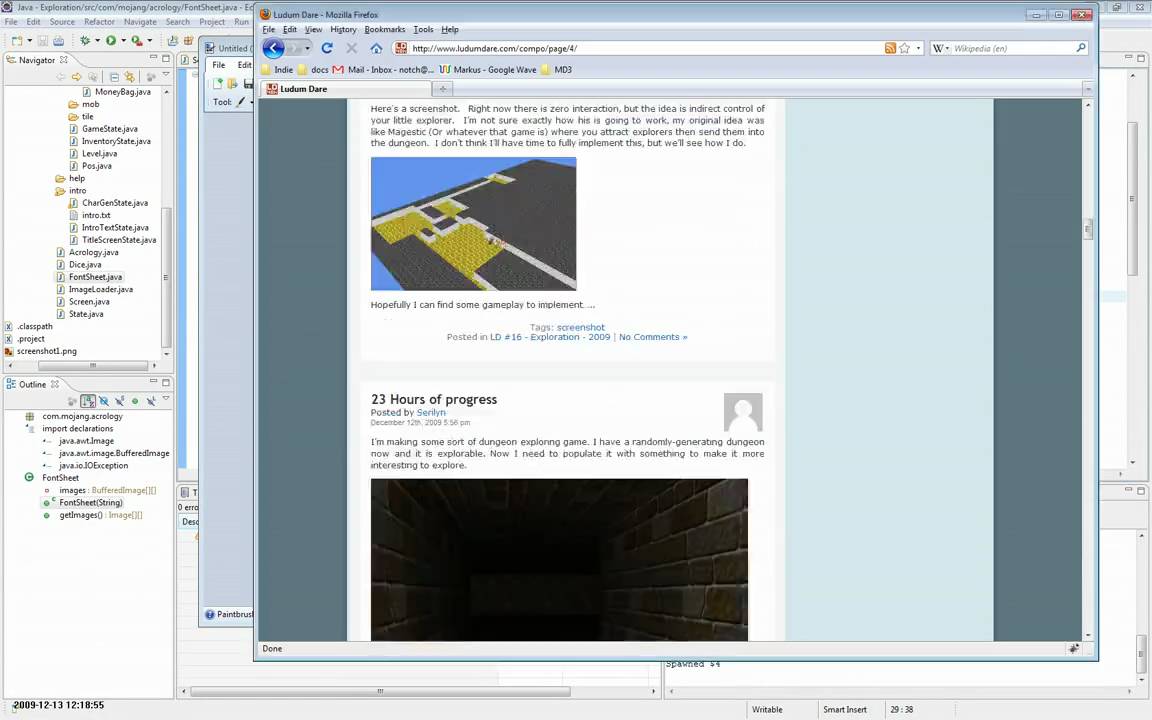This screenshot has height=720, width=1152.
Task: Open the External Tools dropdown arrow
Action: point(149,40)
